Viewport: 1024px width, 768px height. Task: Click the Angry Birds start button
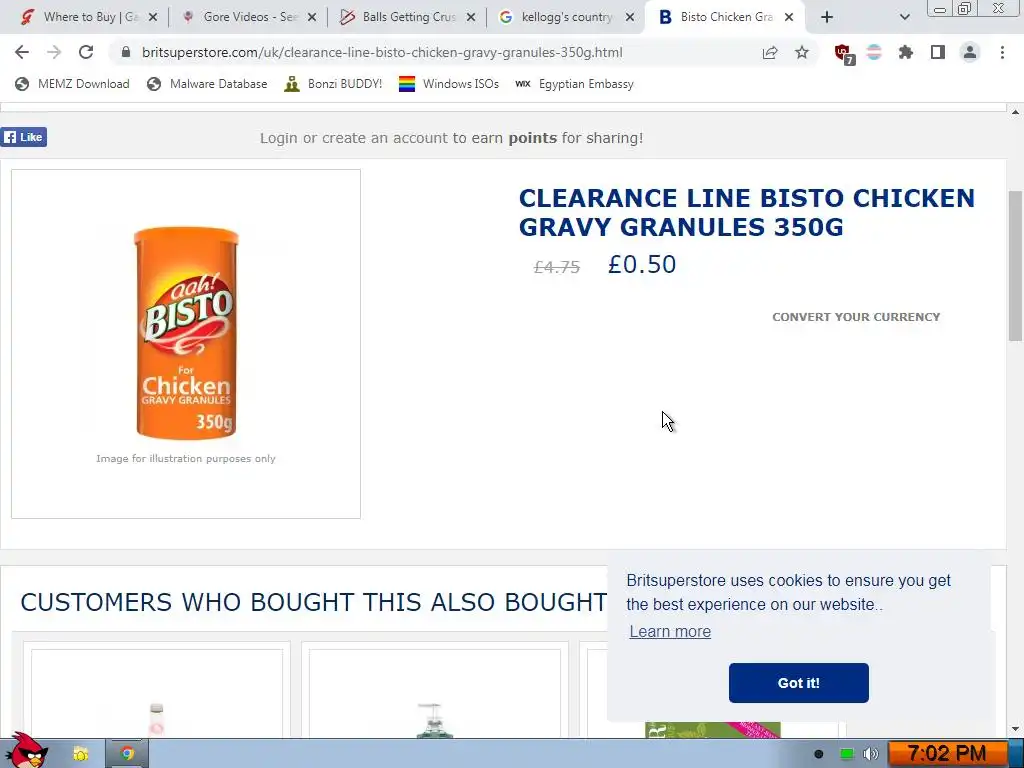pos(27,752)
